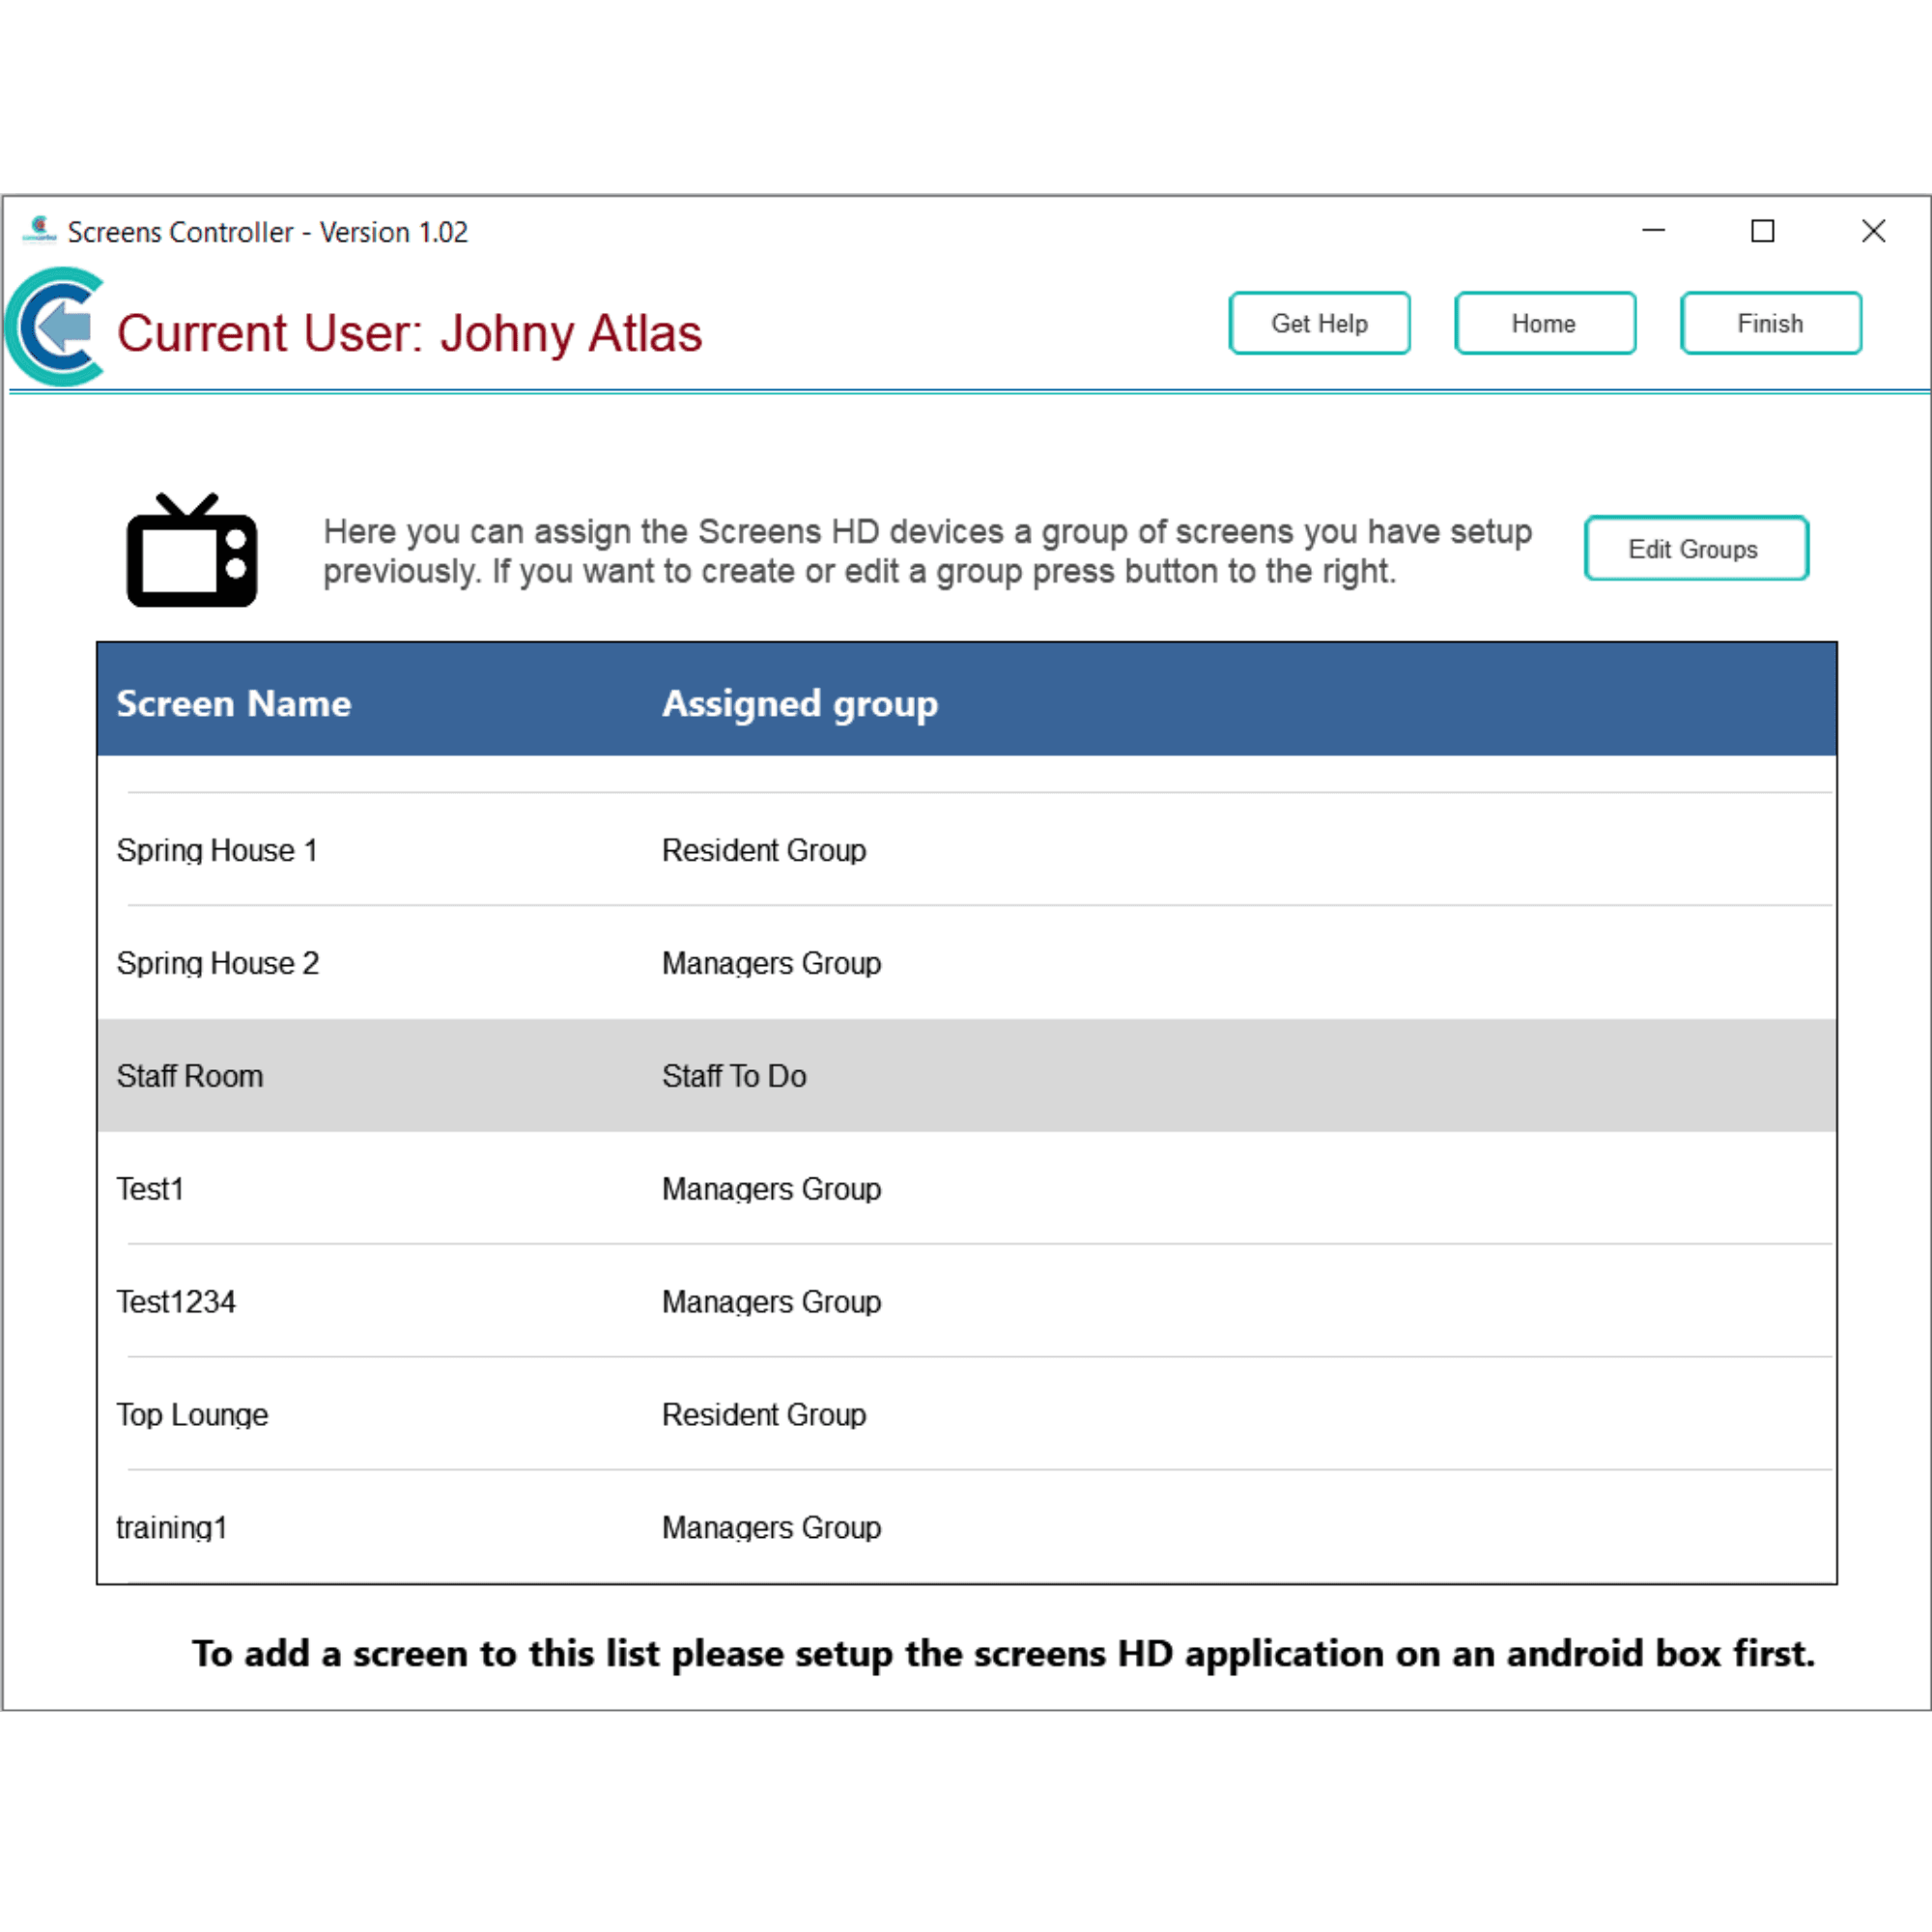
Task: Pick the training1 screen row
Action: (171, 1528)
